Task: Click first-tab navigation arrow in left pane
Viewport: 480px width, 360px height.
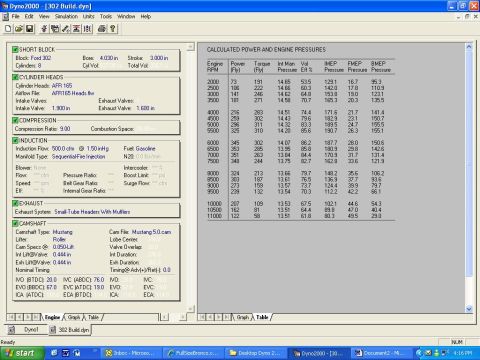Action: [11, 317]
